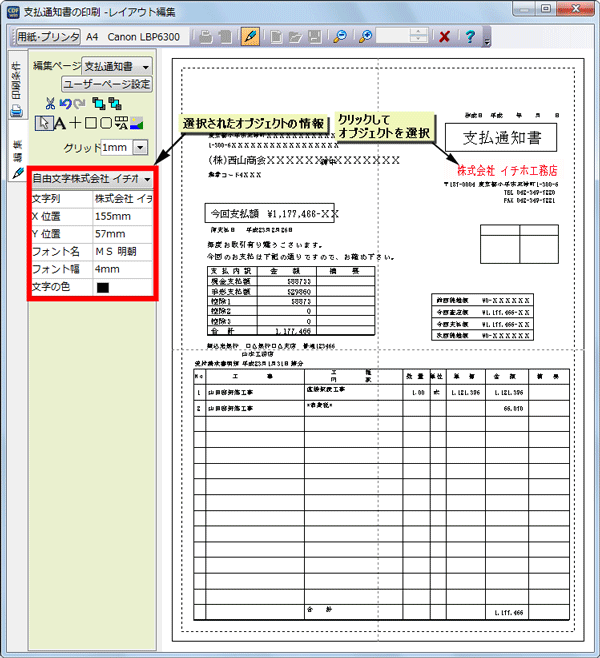Click the black 文字の色 color swatch
This screenshot has height=658, width=600.
point(102,288)
